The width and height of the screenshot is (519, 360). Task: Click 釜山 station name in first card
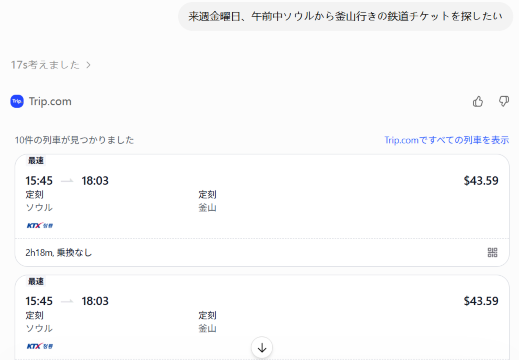[x=207, y=208]
